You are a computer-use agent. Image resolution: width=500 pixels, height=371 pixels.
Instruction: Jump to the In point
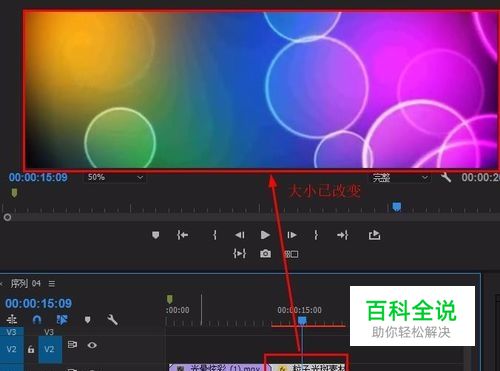click(x=182, y=235)
